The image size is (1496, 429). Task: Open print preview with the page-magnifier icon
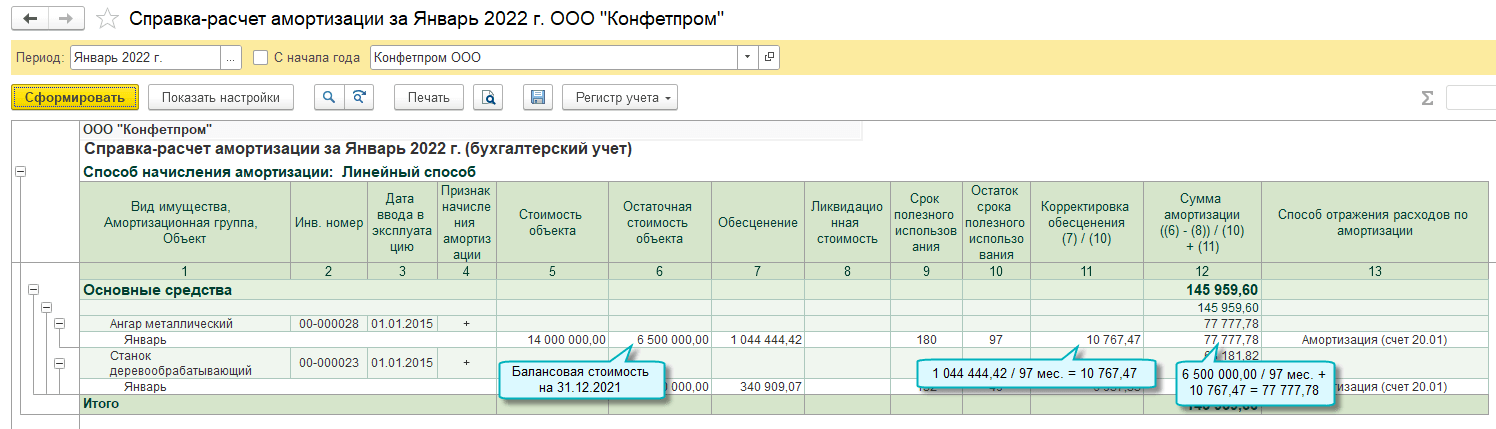(488, 97)
